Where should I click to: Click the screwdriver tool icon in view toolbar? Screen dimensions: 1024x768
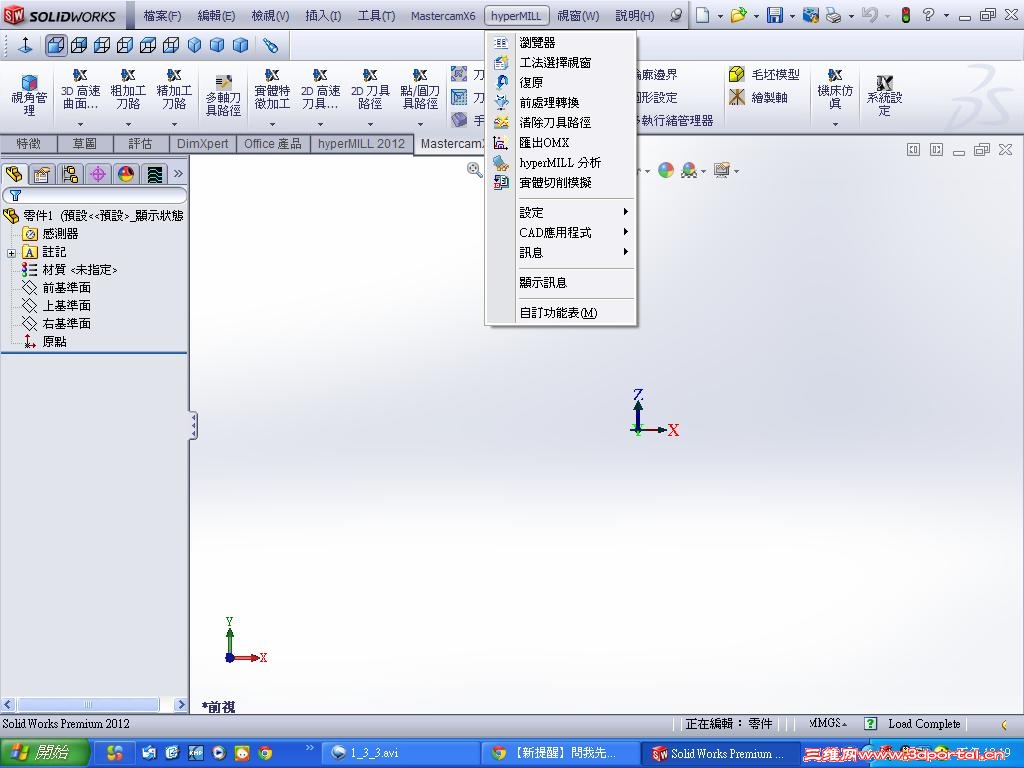click(270, 45)
